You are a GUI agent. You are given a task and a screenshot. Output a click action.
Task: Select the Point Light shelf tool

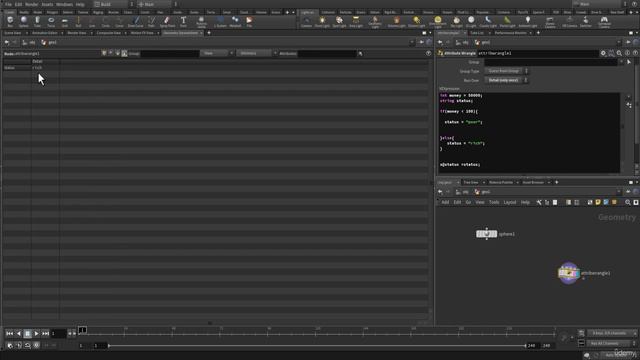[322, 22]
